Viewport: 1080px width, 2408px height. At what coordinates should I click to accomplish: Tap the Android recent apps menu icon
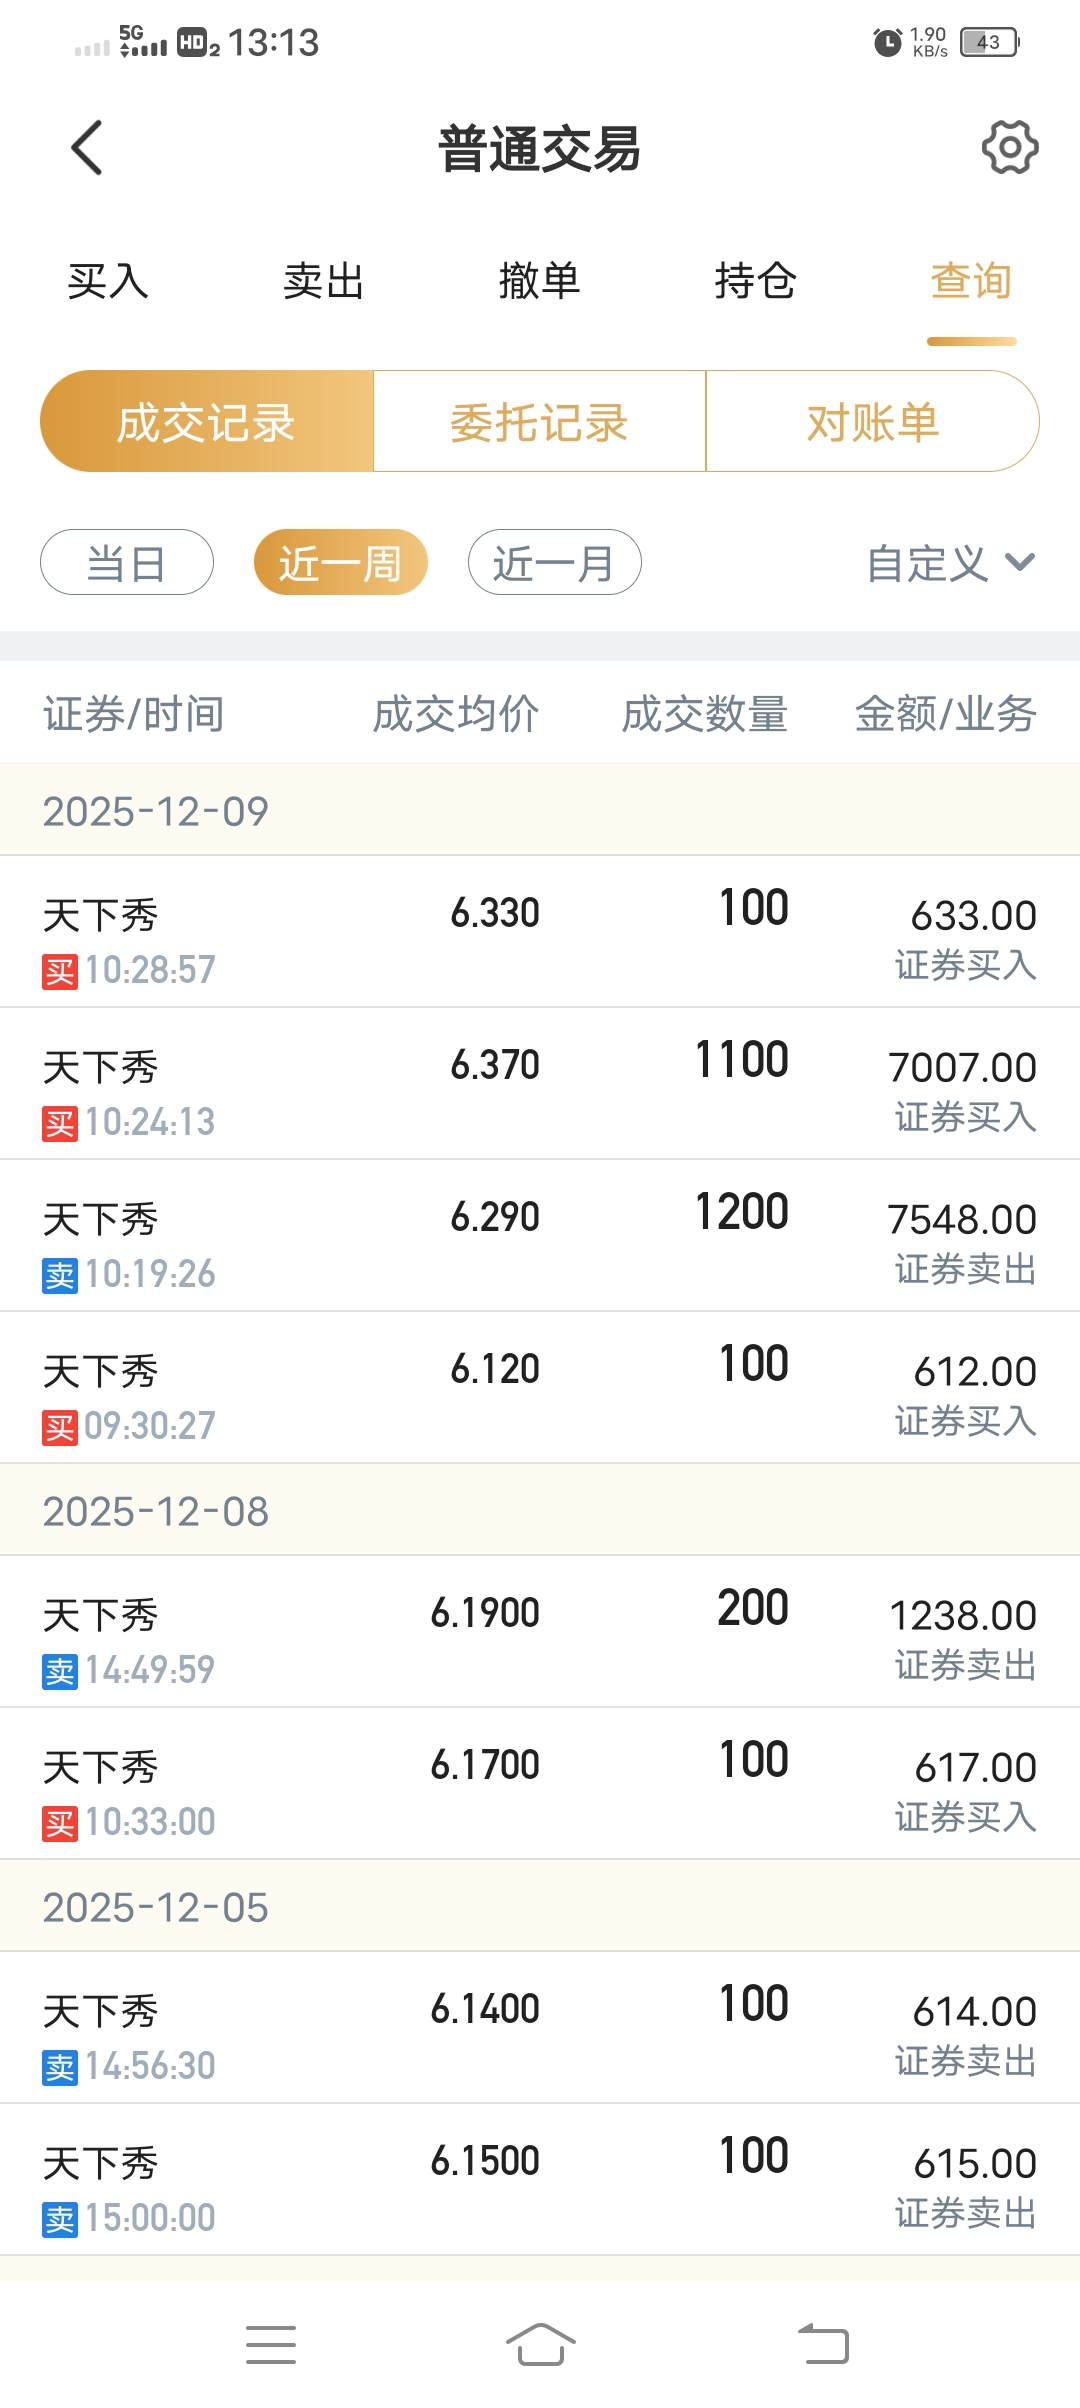pyautogui.click(x=271, y=2344)
